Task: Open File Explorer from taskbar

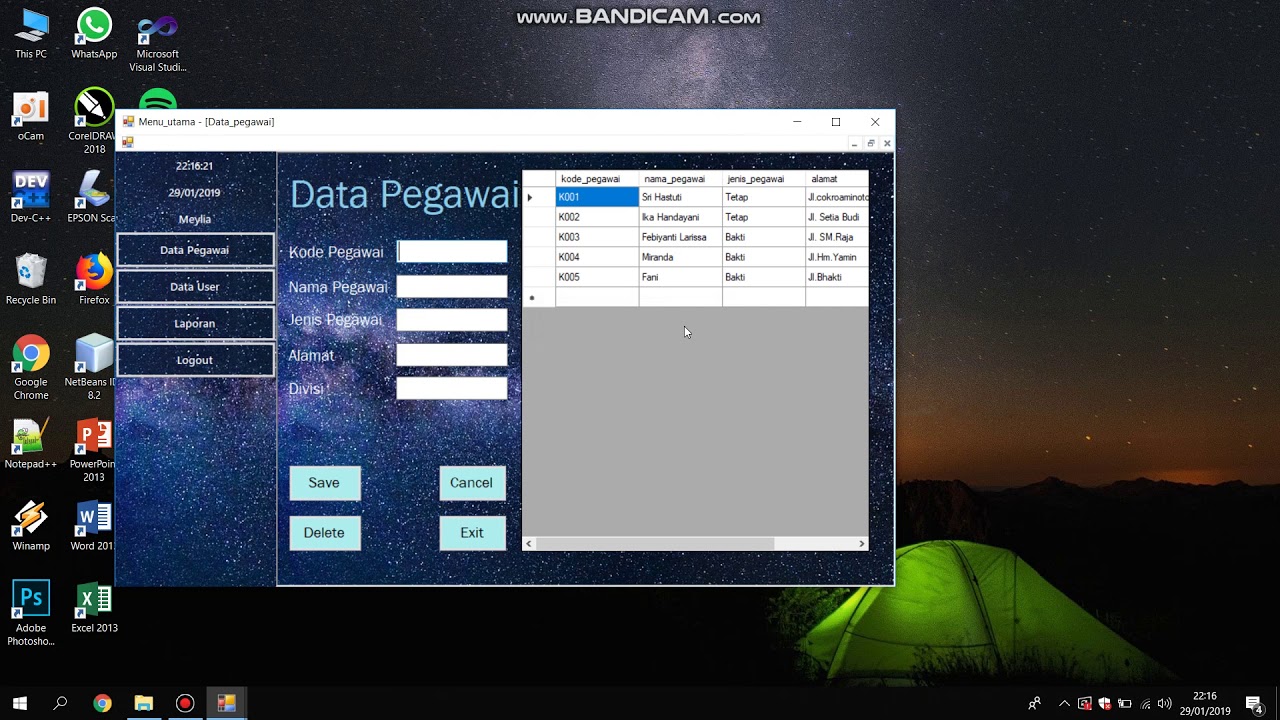Action: [x=143, y=703]
